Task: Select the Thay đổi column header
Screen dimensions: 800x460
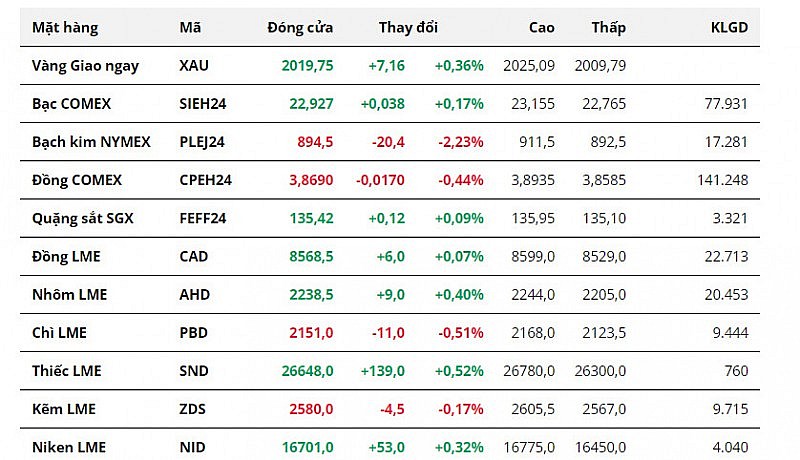Action: pos(408,28)
